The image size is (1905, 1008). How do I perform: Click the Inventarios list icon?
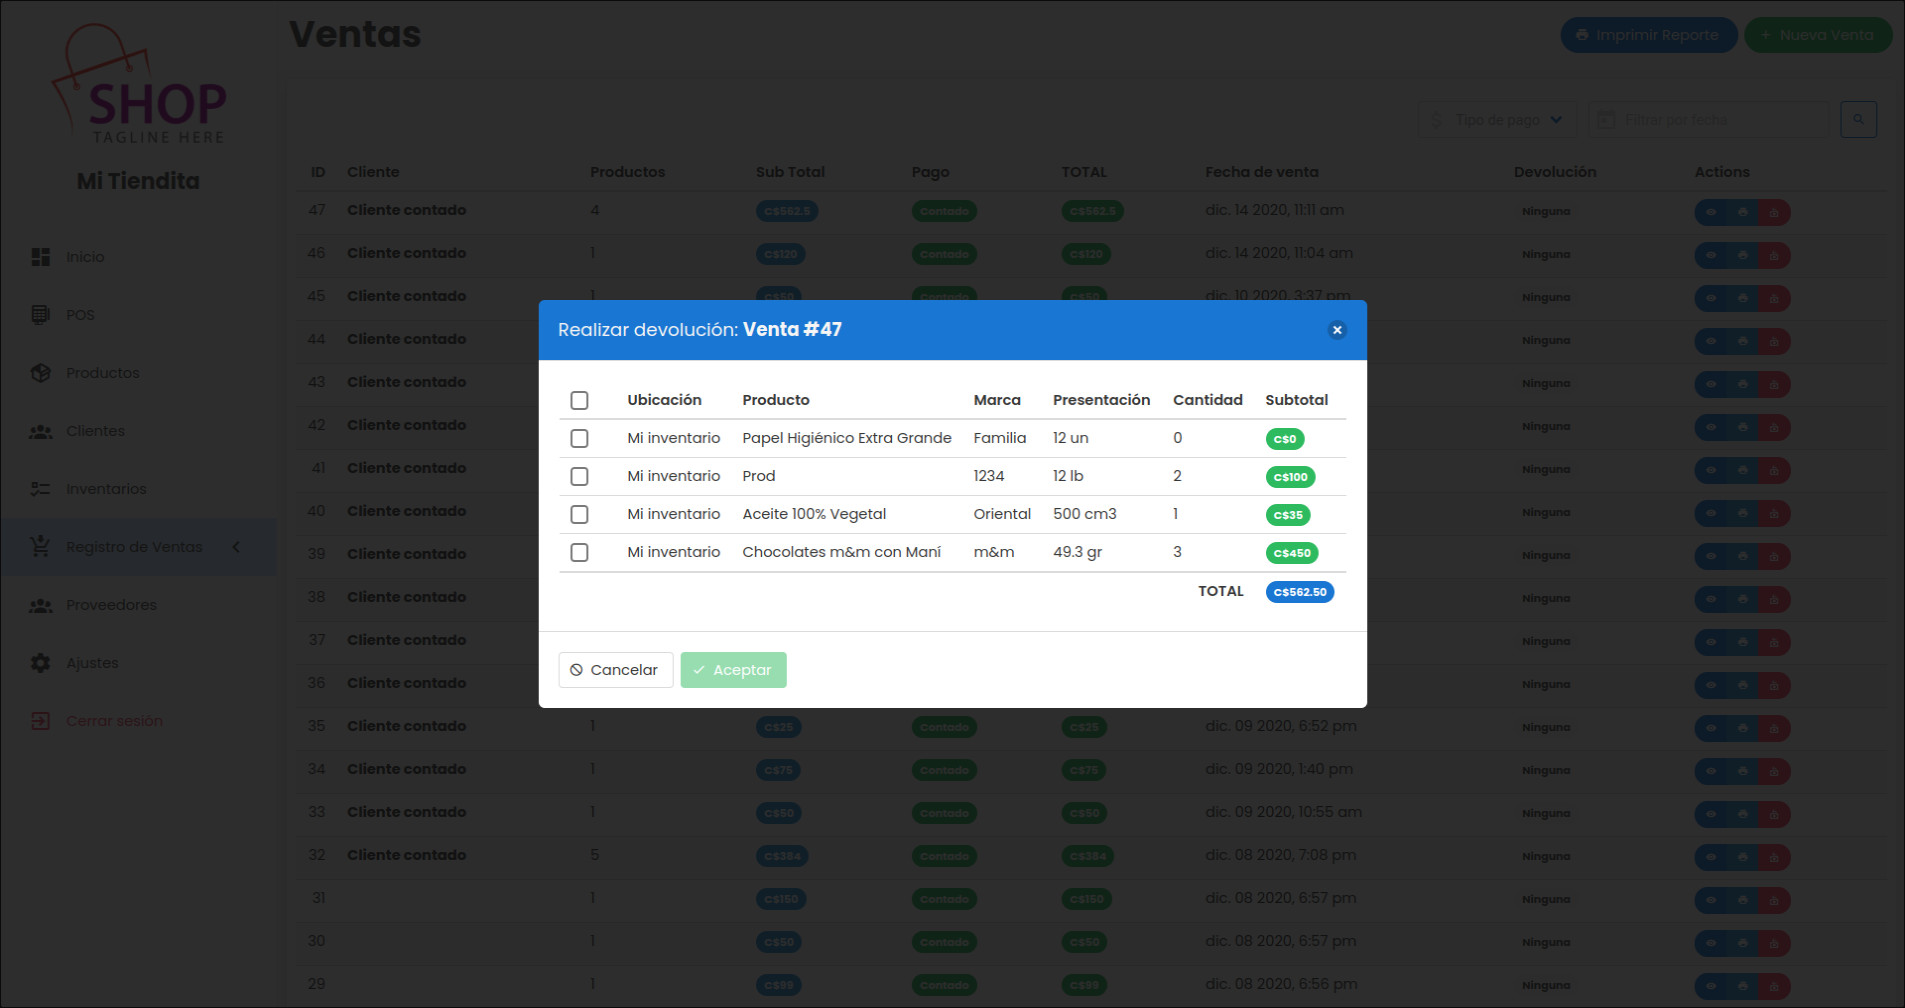point(40,489)
